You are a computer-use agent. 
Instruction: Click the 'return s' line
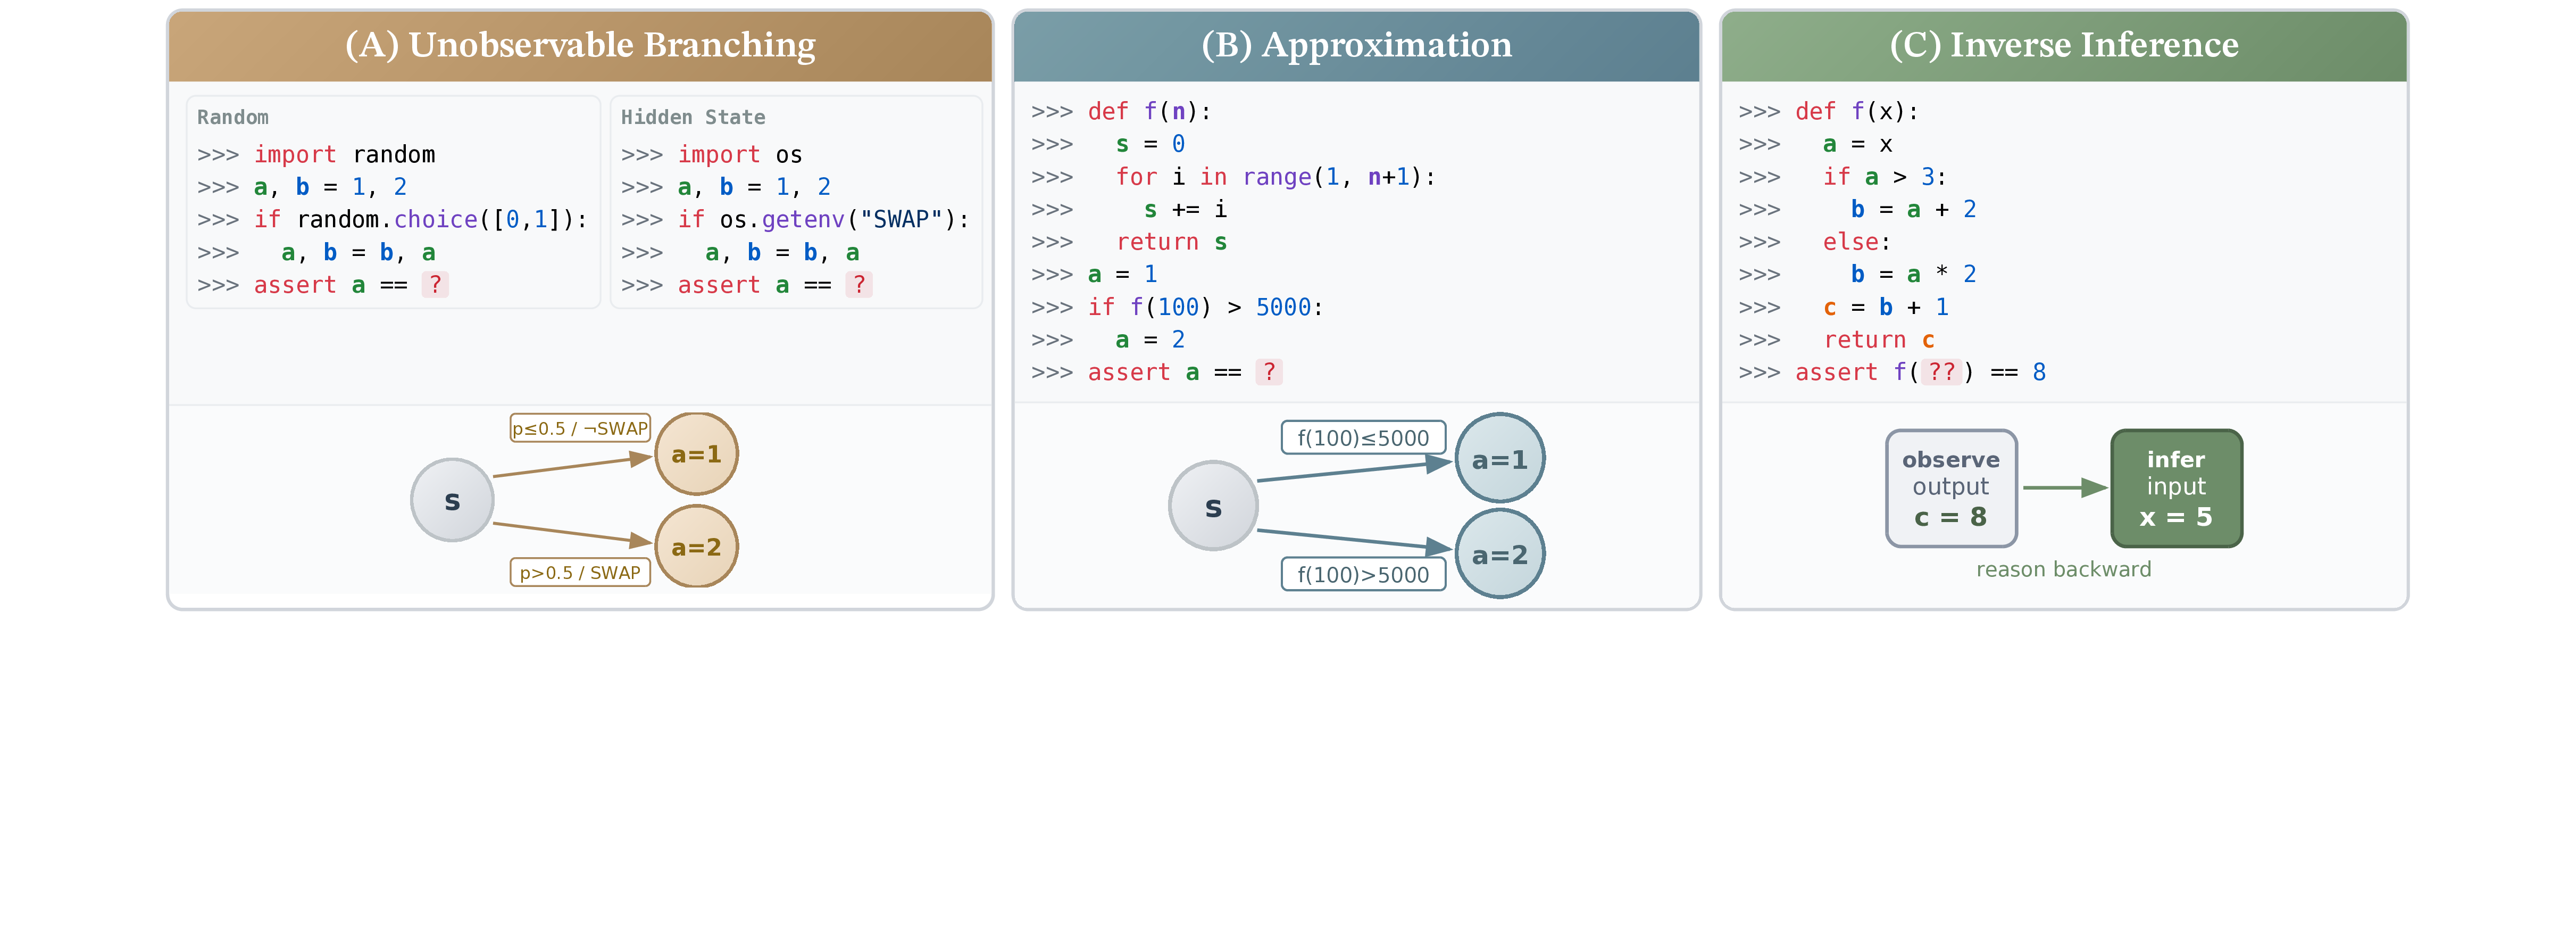1129,242
